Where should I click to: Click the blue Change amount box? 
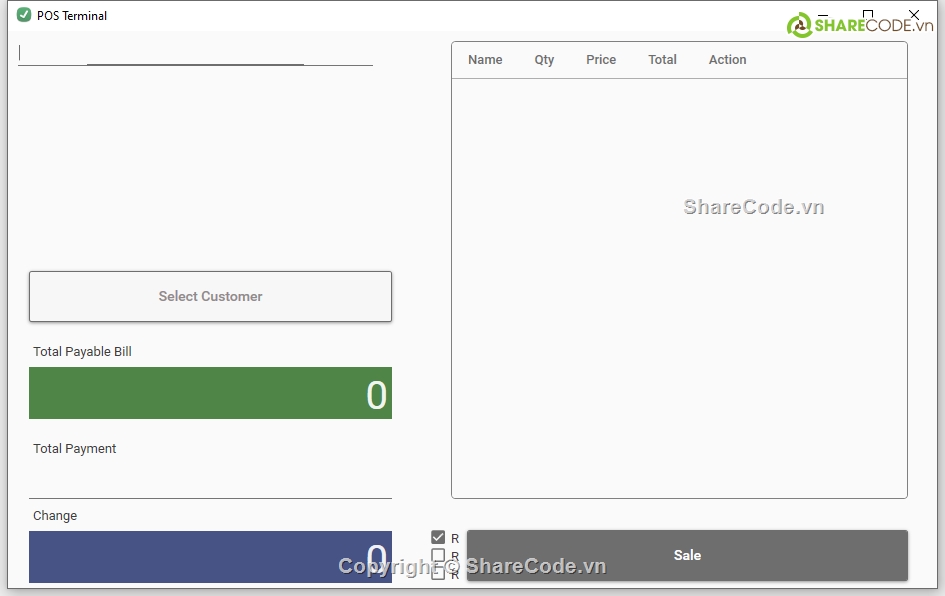(x=210, y=557)
